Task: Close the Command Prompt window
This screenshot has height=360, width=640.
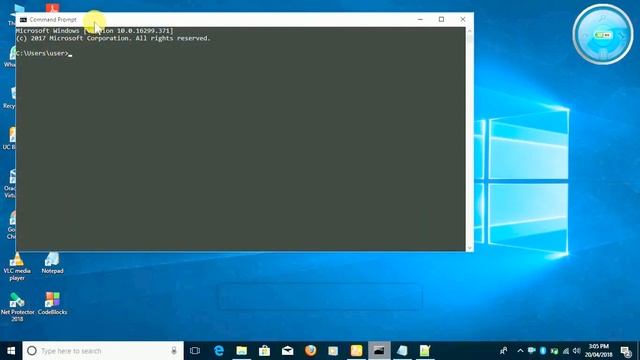Action: coord(462,19)
